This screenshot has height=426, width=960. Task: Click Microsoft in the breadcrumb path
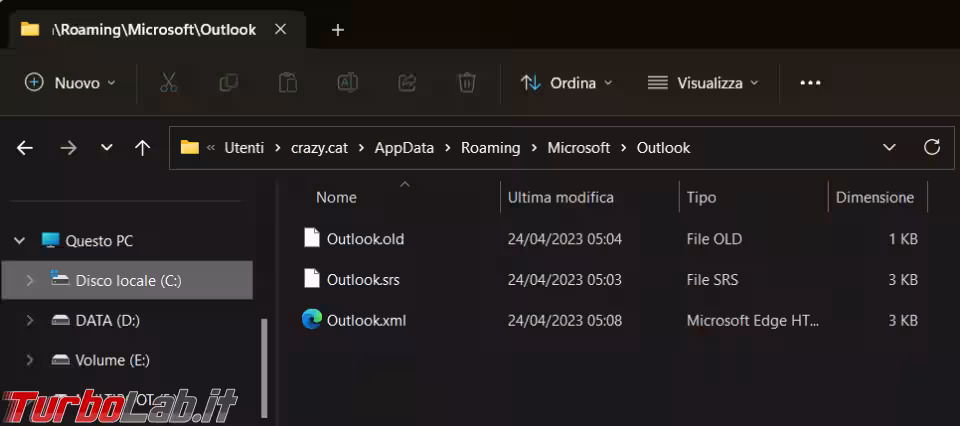[x=579, y=148]
